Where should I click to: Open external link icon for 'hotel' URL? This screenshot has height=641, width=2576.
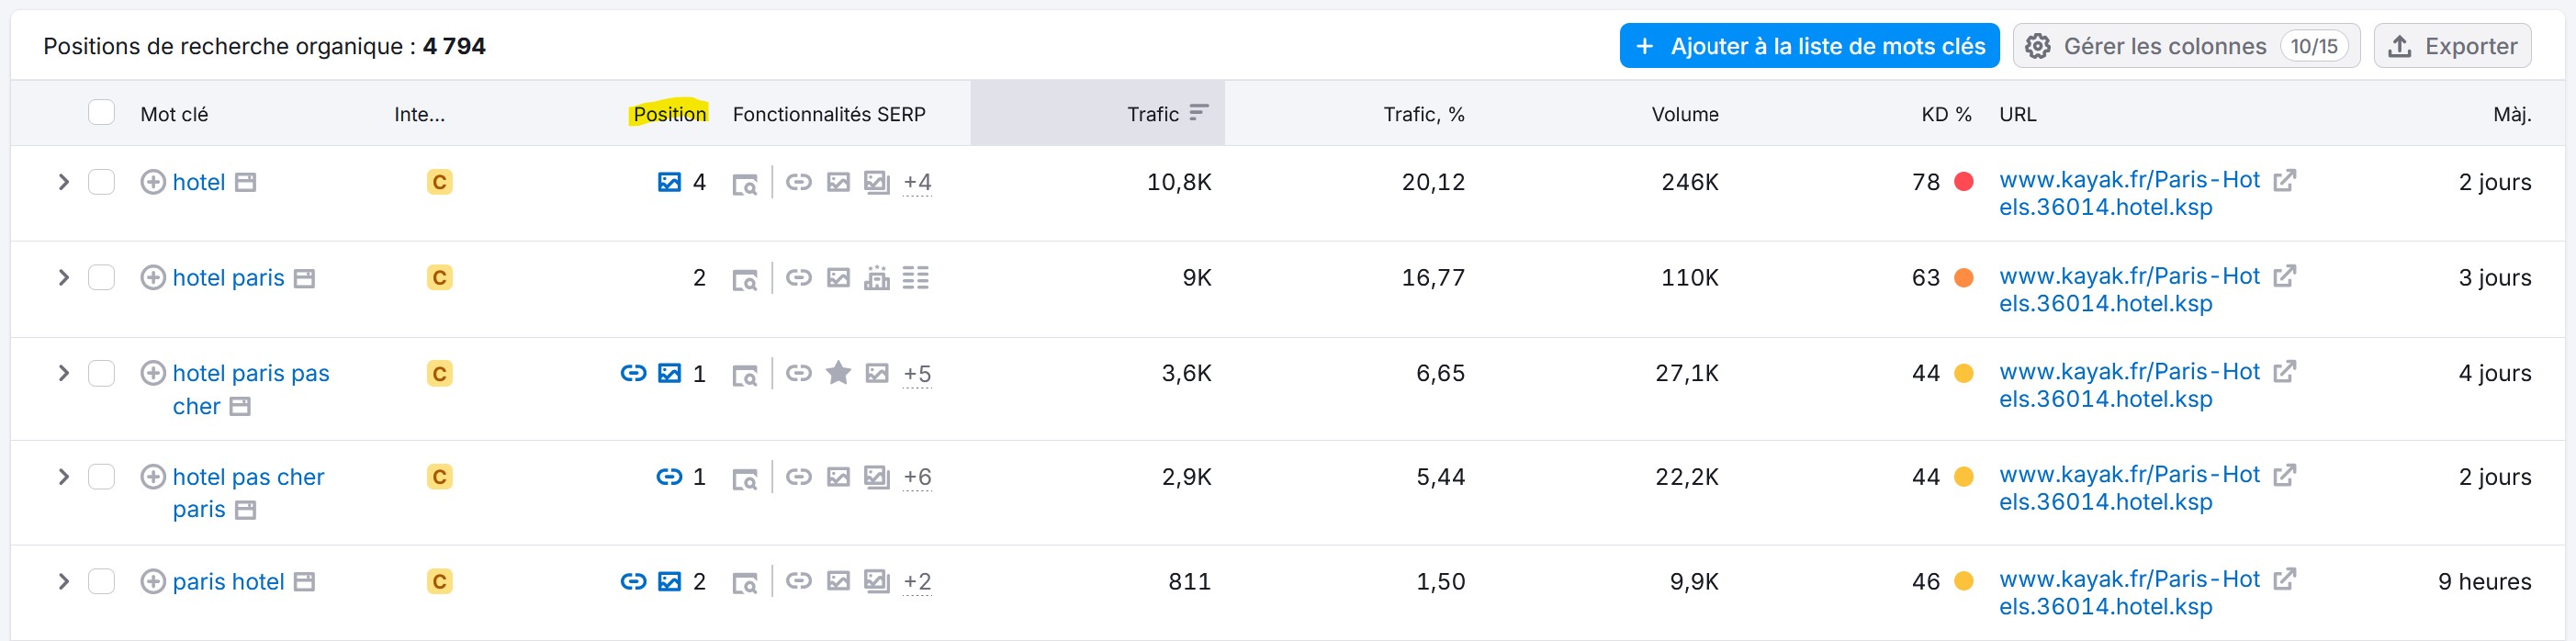coord(2284,181)
